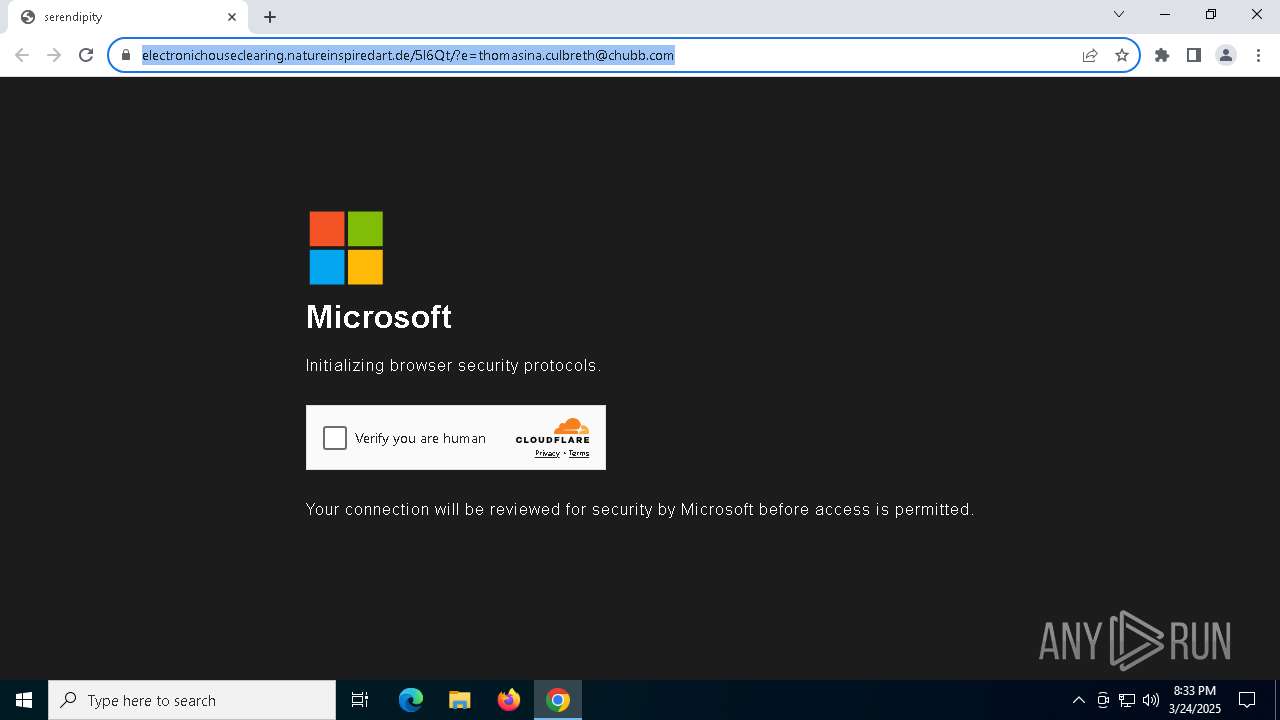Click the network icon in the system tray
Screen dimensions: 1280x720
[1127, 700]
